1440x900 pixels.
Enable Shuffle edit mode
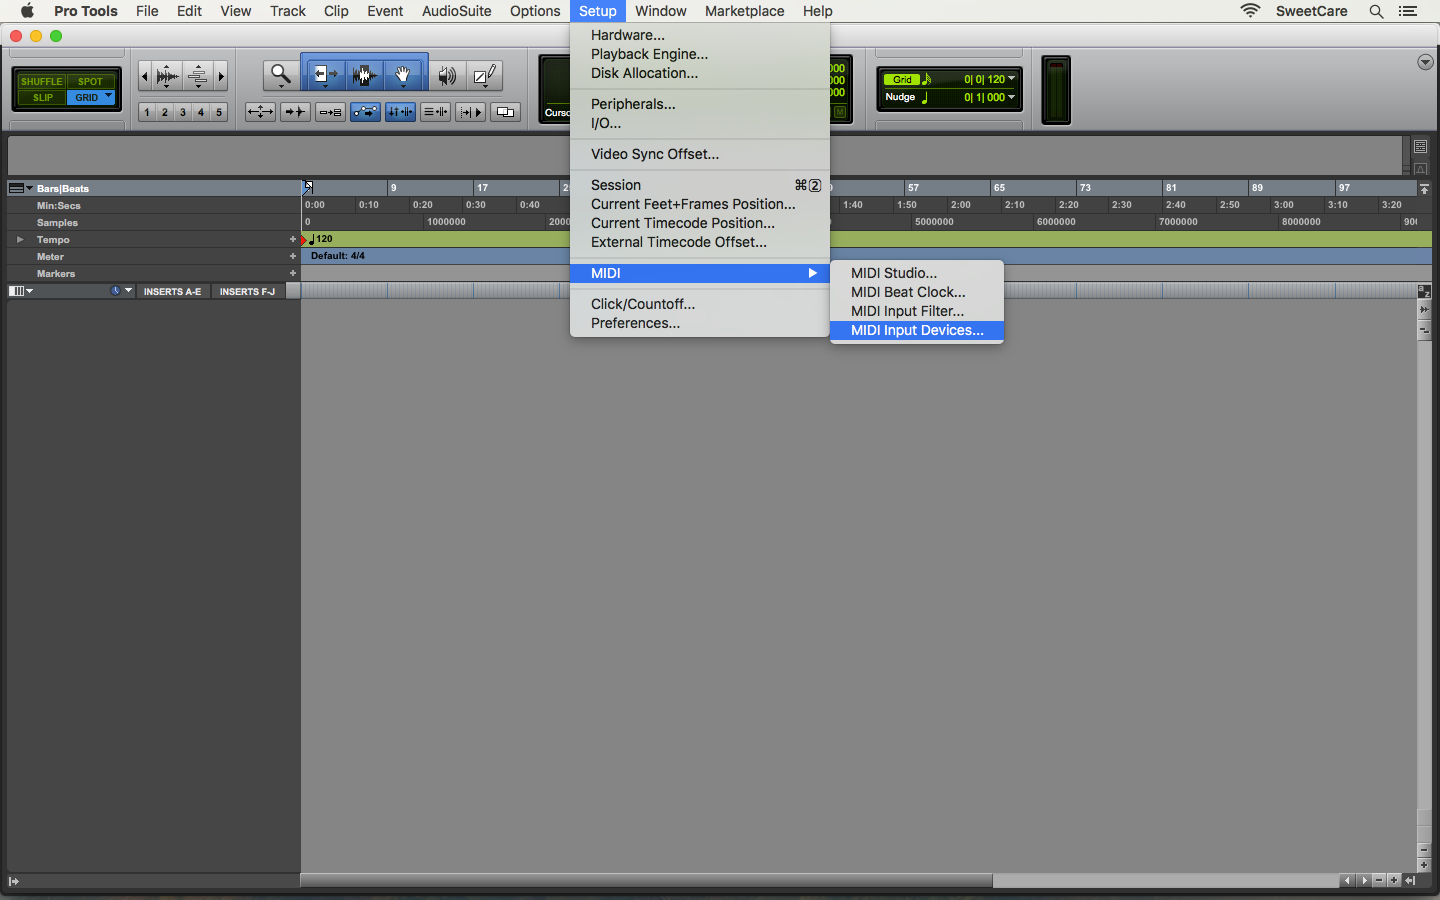[x=41, y=81]
